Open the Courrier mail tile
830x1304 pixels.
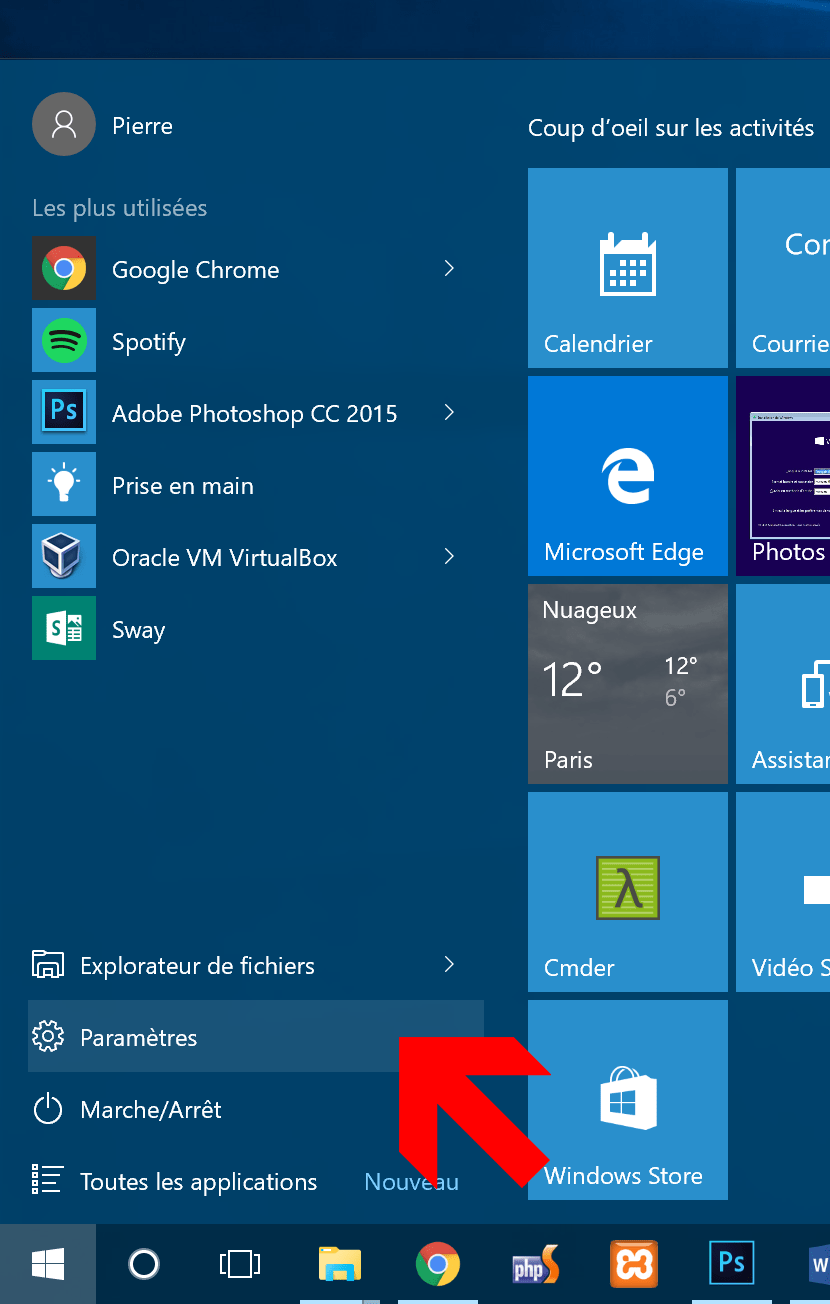[783, 268]
